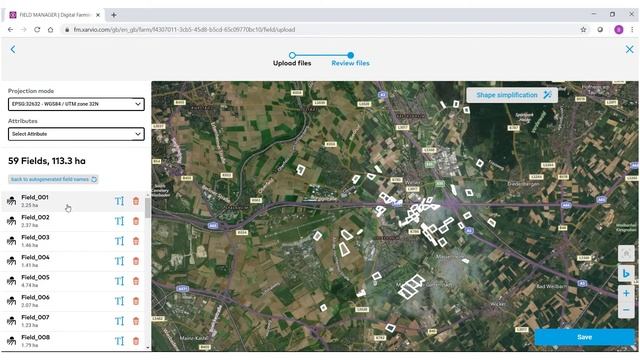Delete Field_002 with its trash icon
Image resolution: width=640 pixels, height=360 pixels.
[136, 221]
